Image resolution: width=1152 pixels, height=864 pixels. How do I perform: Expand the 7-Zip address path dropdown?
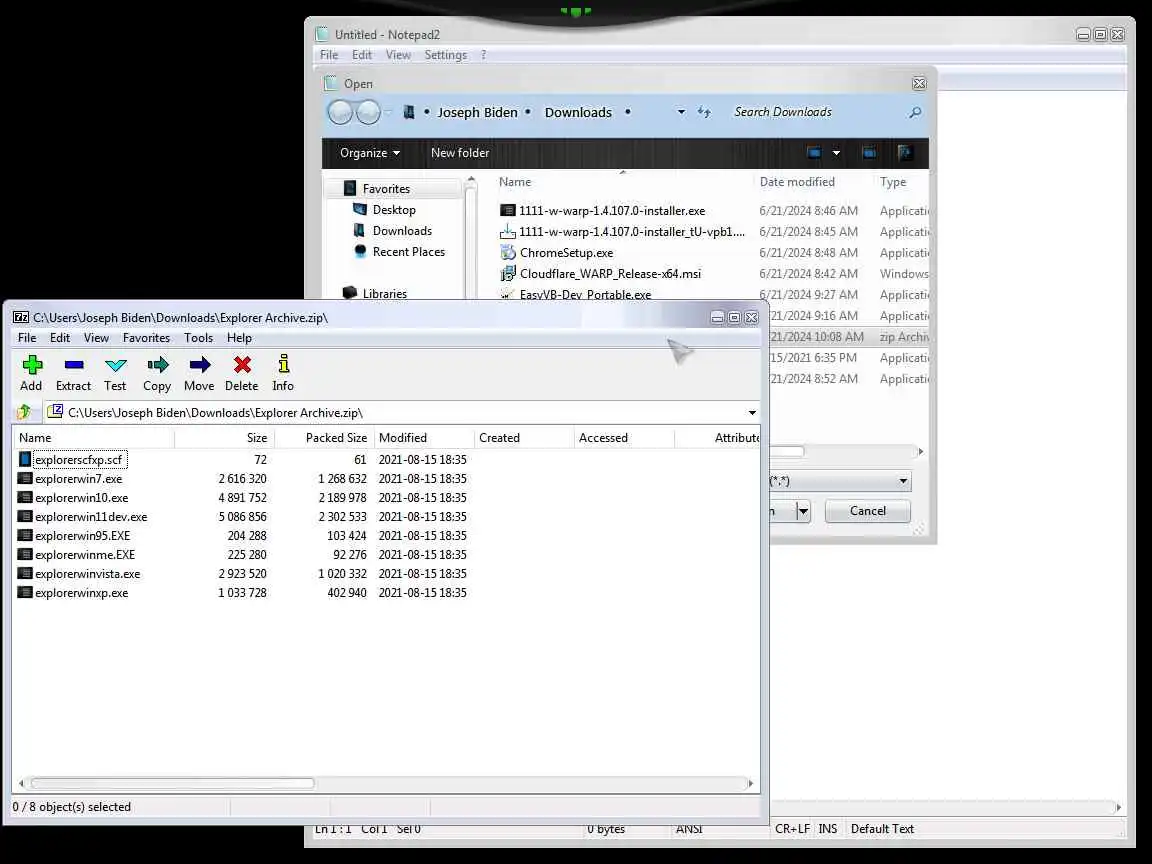pos(752,413)
